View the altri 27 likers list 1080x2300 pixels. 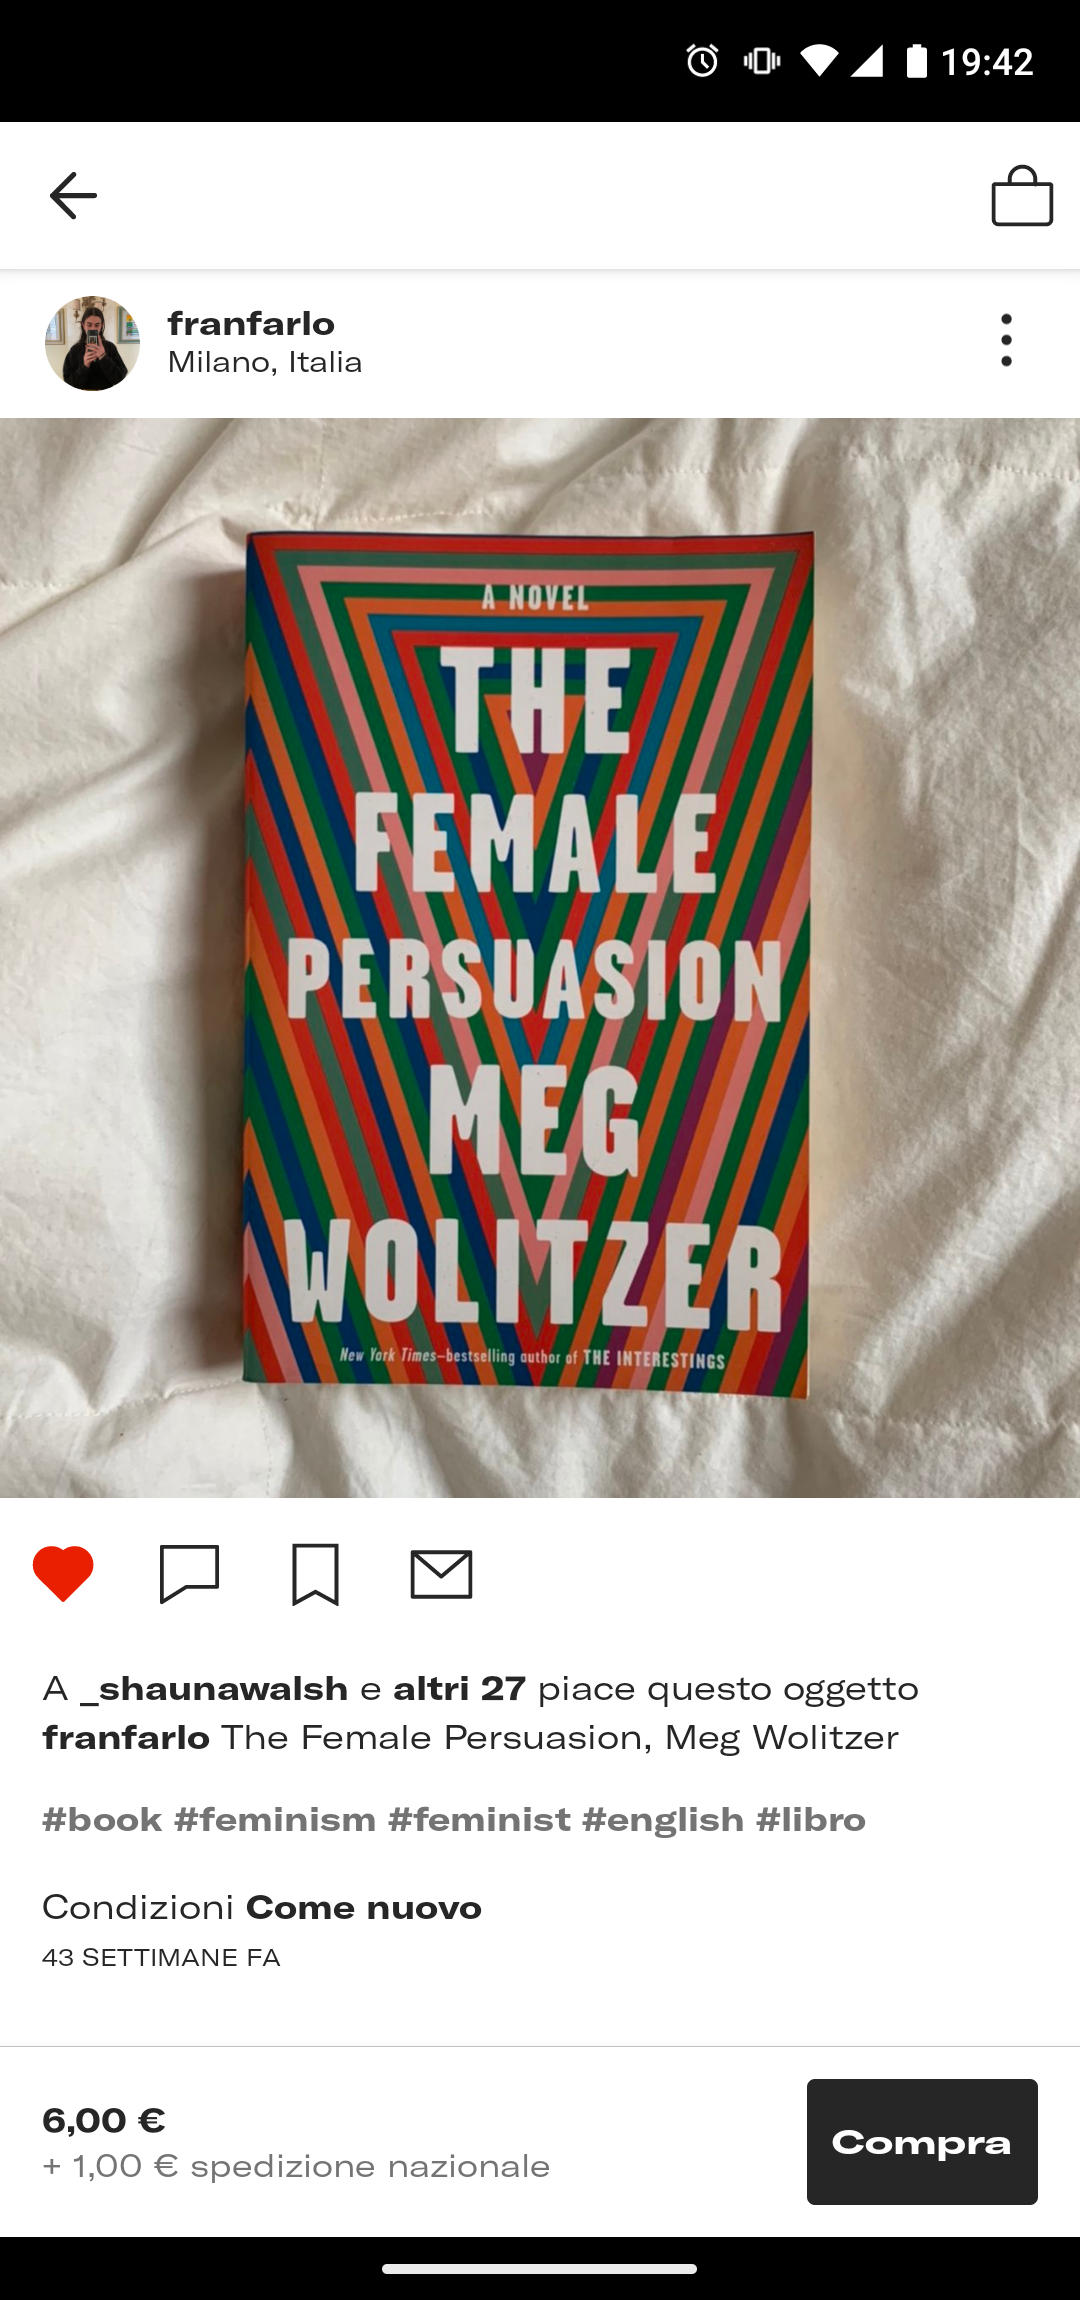click(459, 1689)
